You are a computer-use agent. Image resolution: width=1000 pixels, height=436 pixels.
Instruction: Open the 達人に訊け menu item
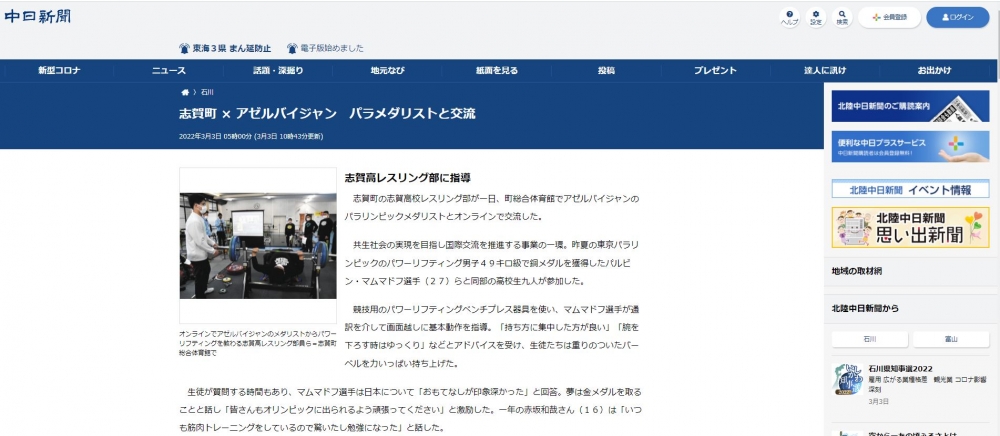coord(825,71)
